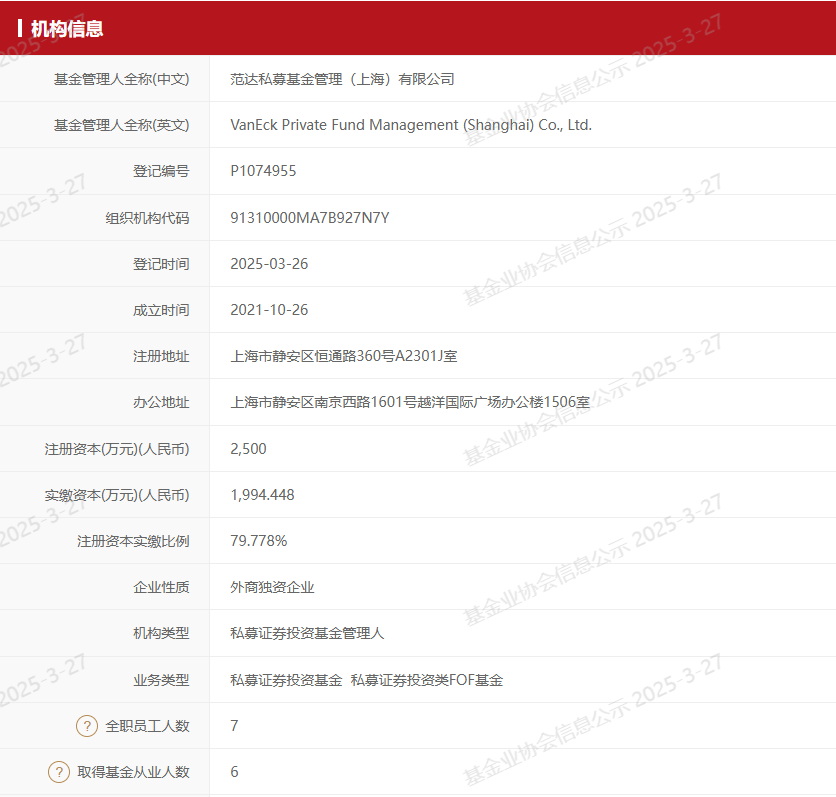The width and height of the screenshot is (836, 797).
Task: Select the registration number P1074955
Action: [x=263, y=171]
